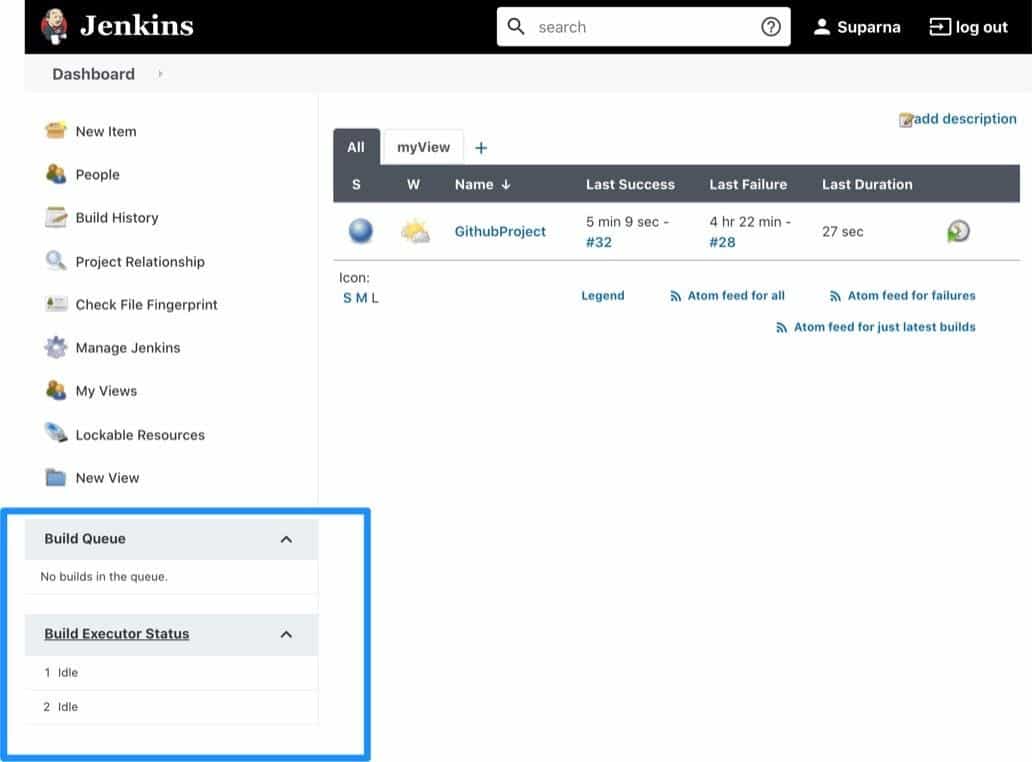Image resolution: width=1032 pixels, height=762 pixels.
Task: Collapse the Build Queue panel
Action: (287, 538)
